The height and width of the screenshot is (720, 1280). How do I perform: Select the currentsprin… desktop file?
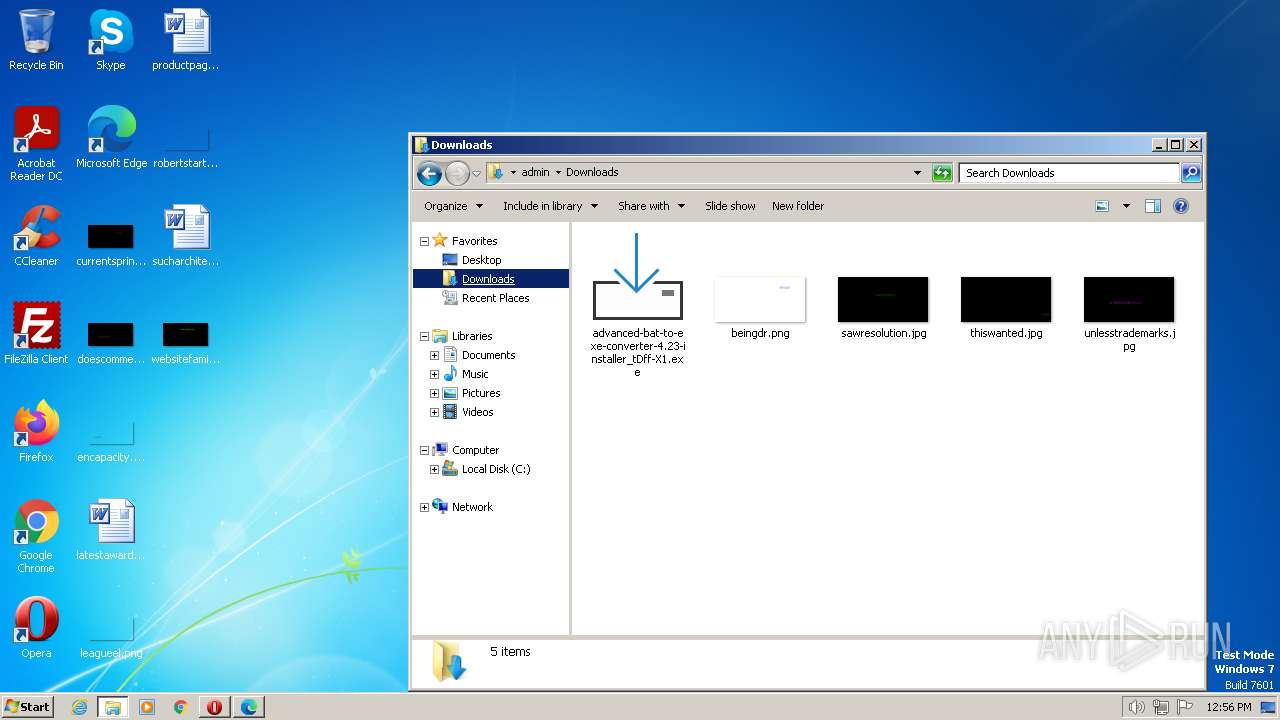[110, 244]
